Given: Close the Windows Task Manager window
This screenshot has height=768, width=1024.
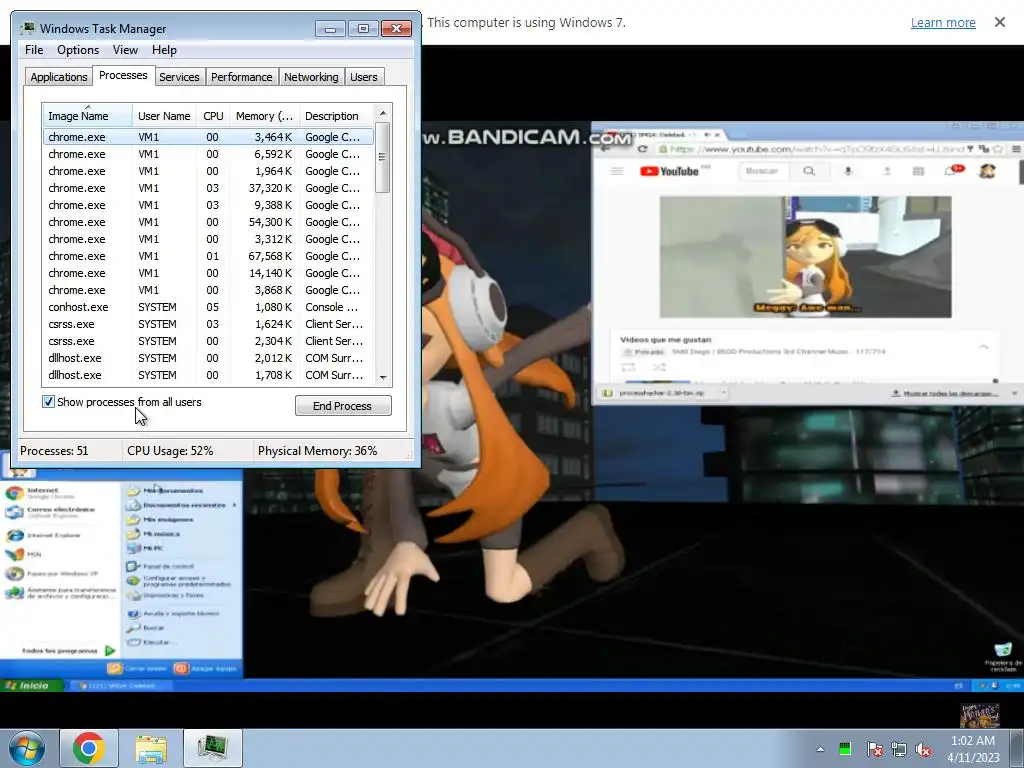Looking at the screenshot, I should click(x=396, y=28).
